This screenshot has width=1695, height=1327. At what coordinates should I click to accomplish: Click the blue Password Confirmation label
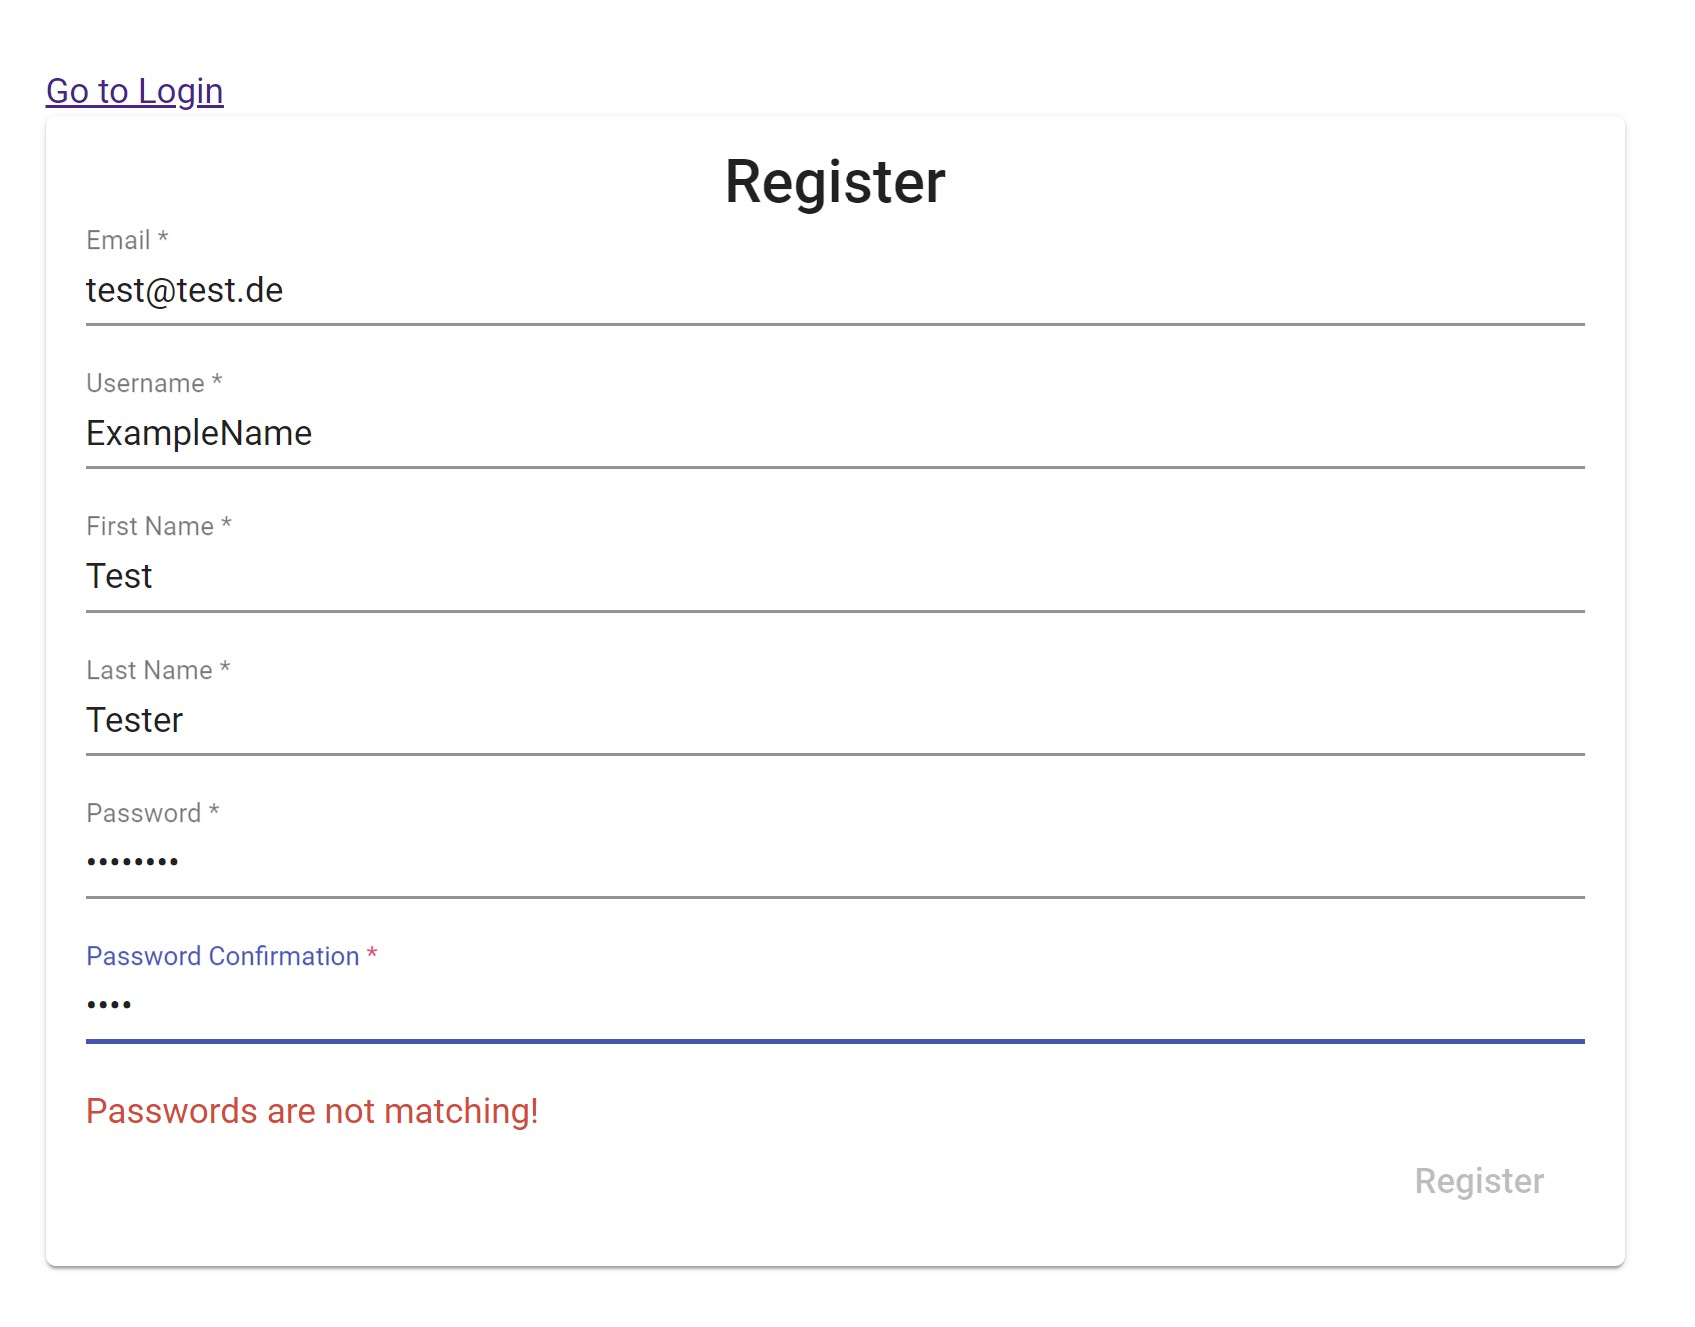[222, 956]
